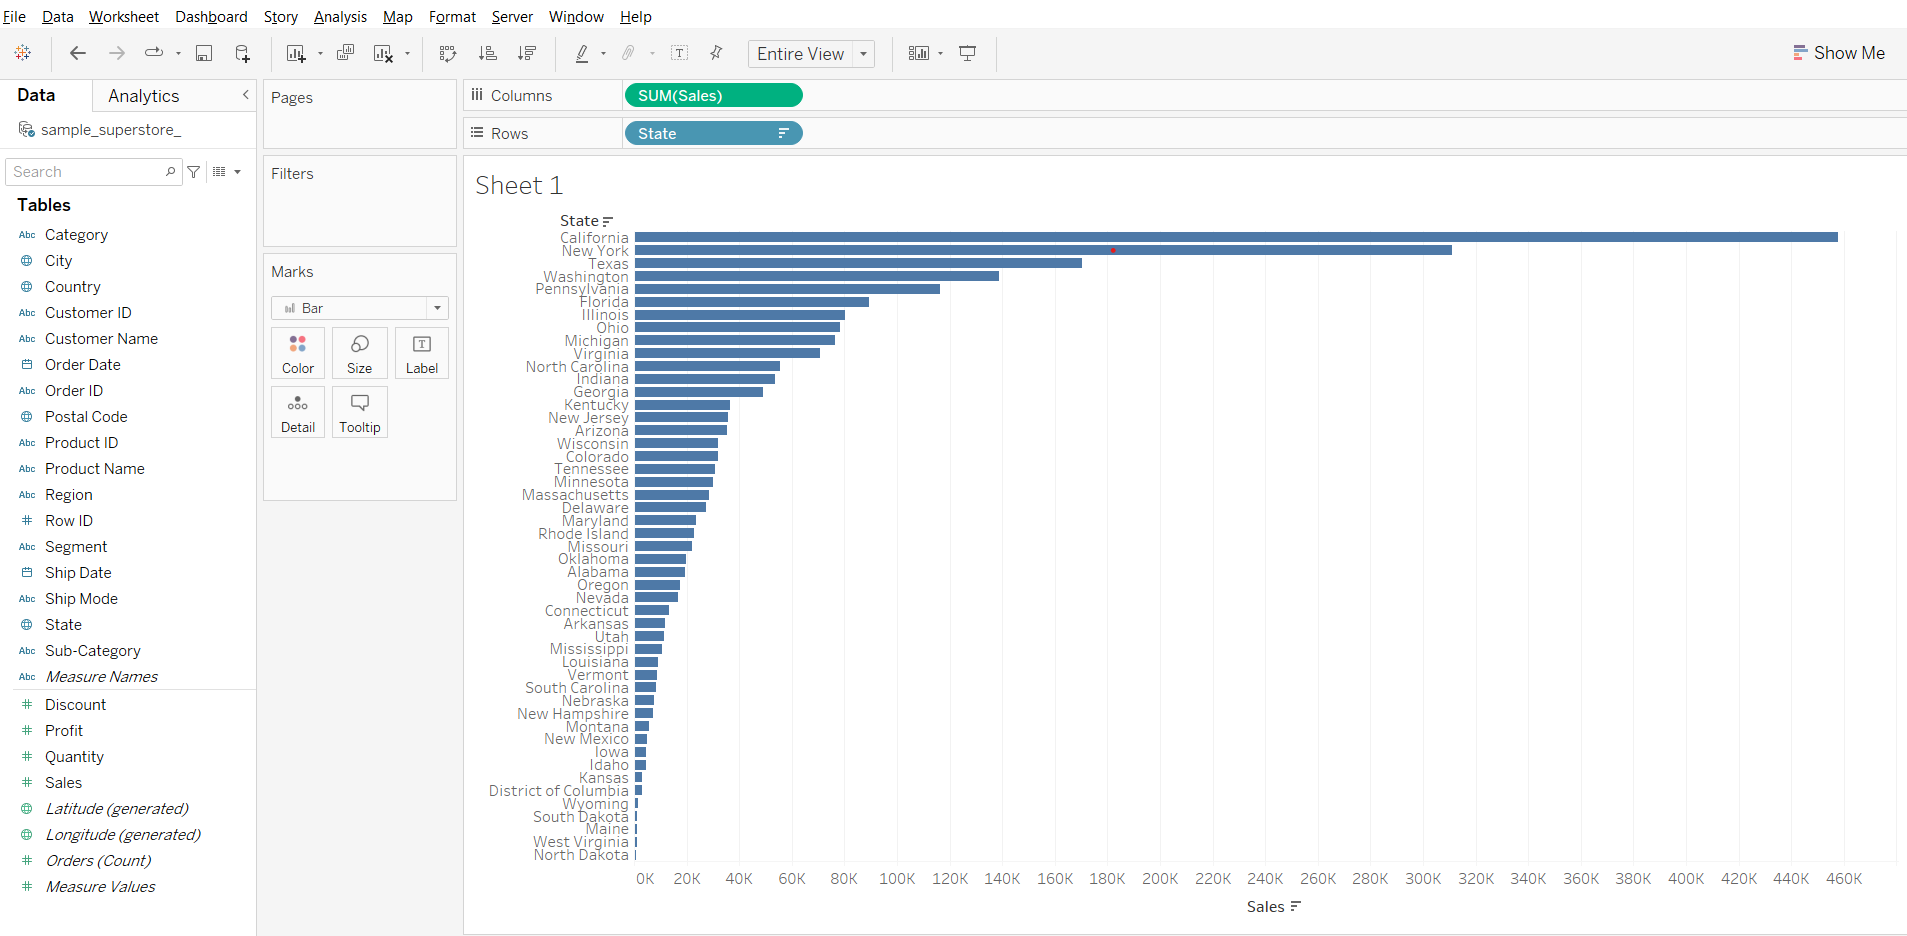
Task: Sort bars ascending using toolbar icon
Action: click(x=488, y=53)
